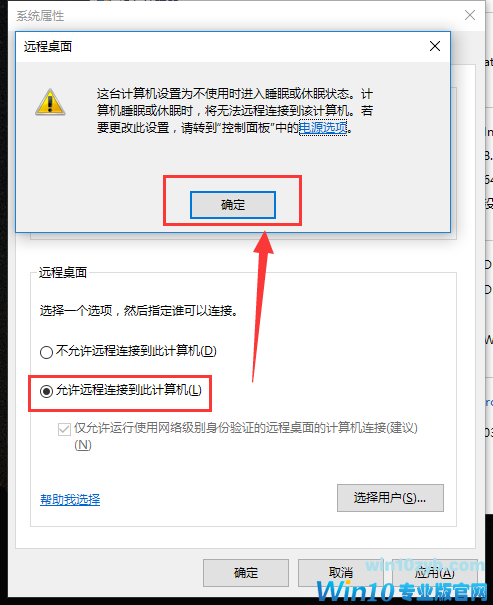
Task: Click 应用(A) button
Action: click(x=435, y=573)
